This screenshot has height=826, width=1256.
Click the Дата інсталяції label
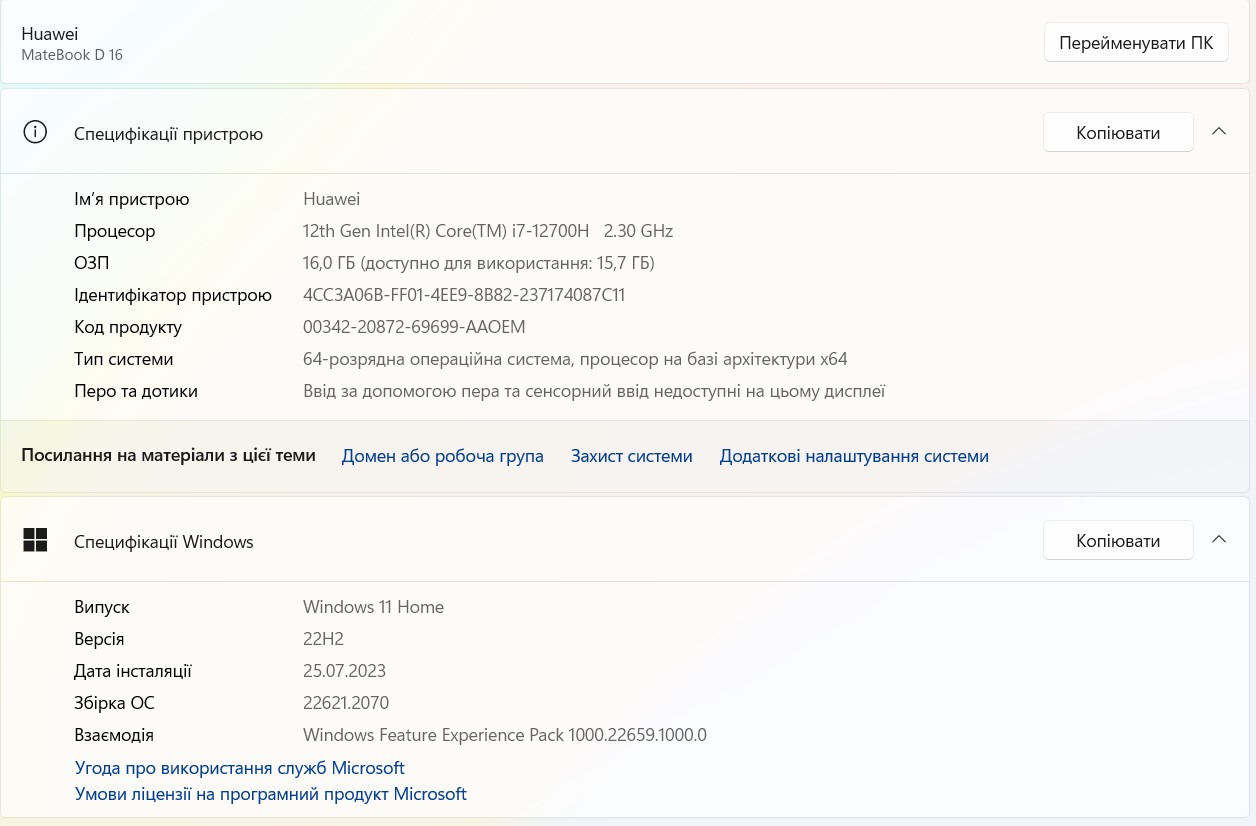pyautogui.click(x=133, y=671)
